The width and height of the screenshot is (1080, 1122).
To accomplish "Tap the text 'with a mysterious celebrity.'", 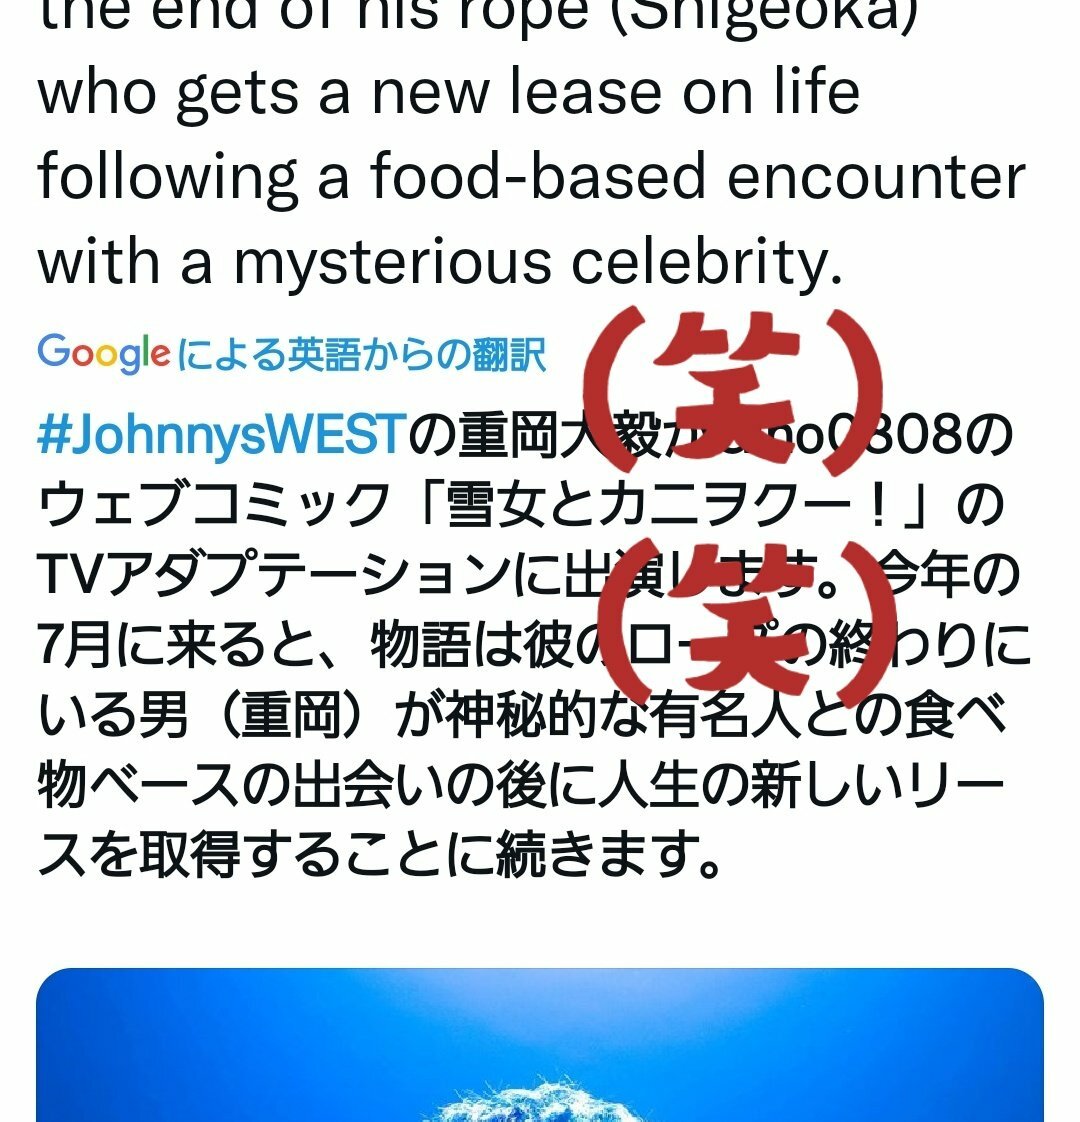I will [440, 262].
